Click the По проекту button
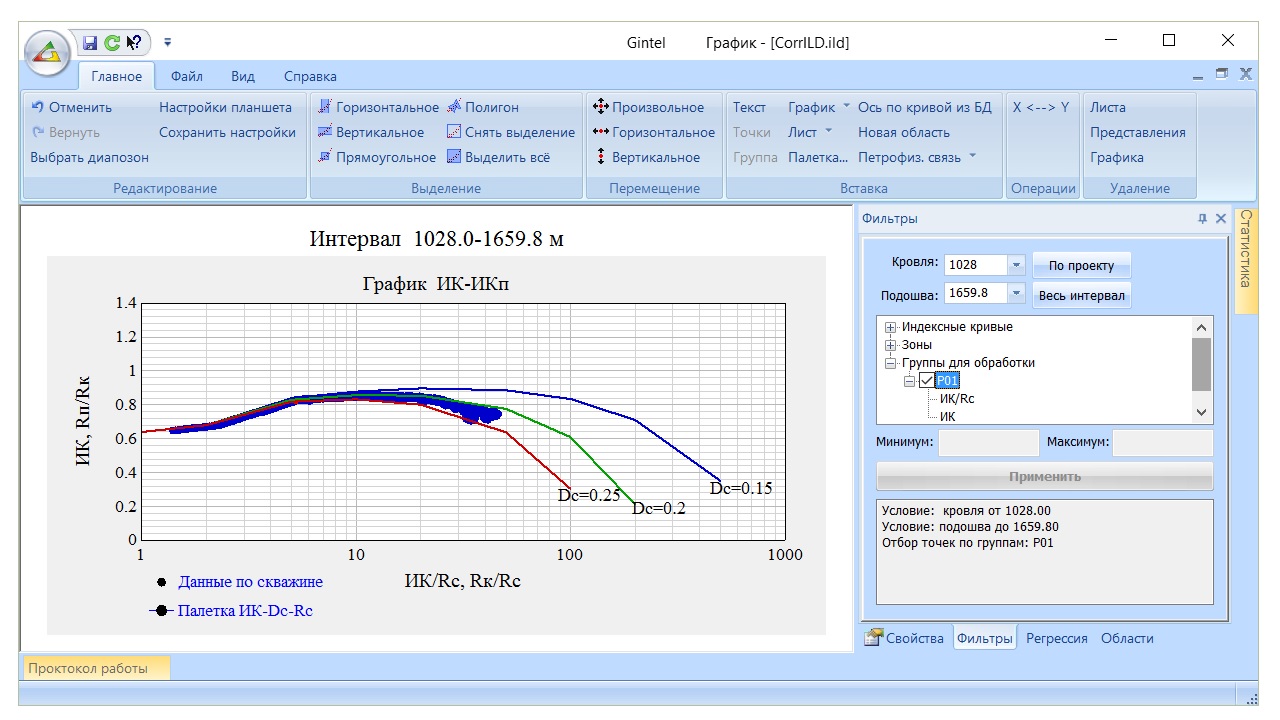Viewport: 1280px width, 720px height. click(1081, 265)
